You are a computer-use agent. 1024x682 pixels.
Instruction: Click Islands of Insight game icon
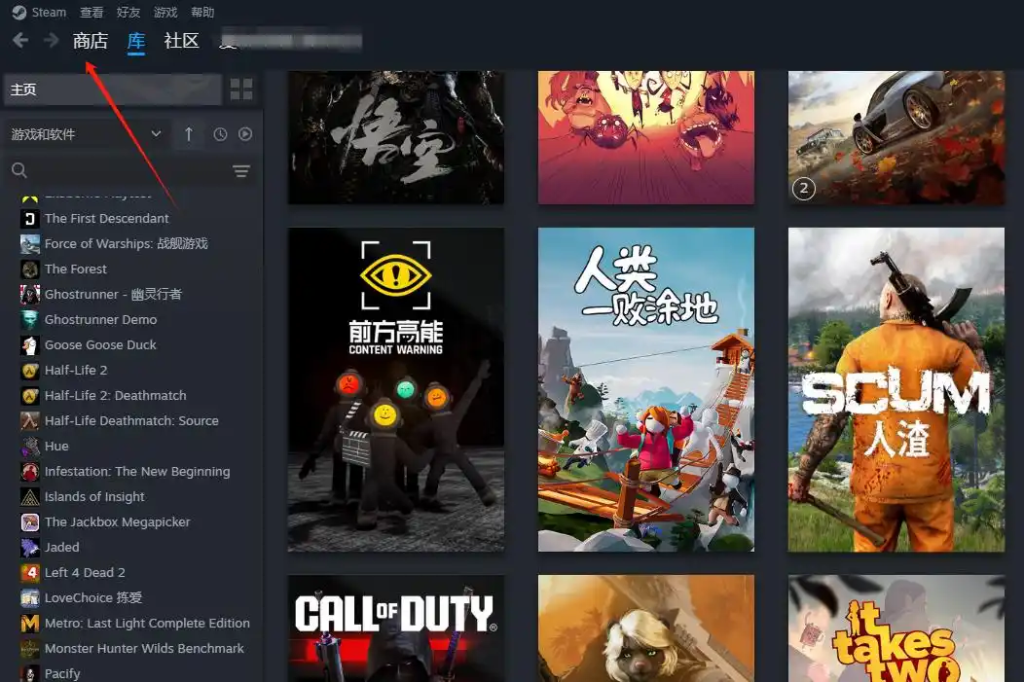pyautogui.click(x=29, y=497)
